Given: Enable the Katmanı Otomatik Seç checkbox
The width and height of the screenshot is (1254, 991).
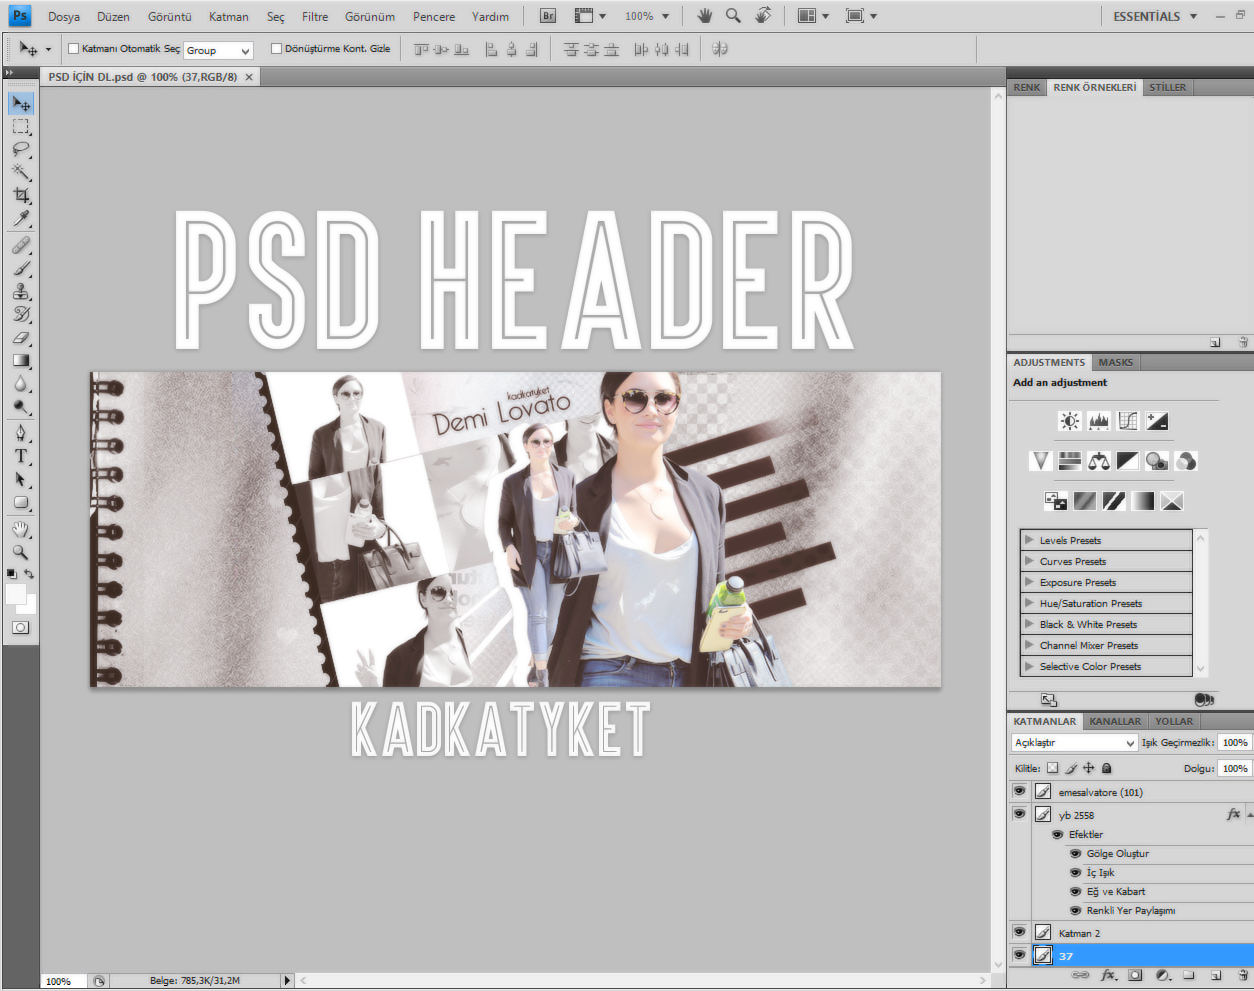Looking at the screenshot, I should coord(73,48).
